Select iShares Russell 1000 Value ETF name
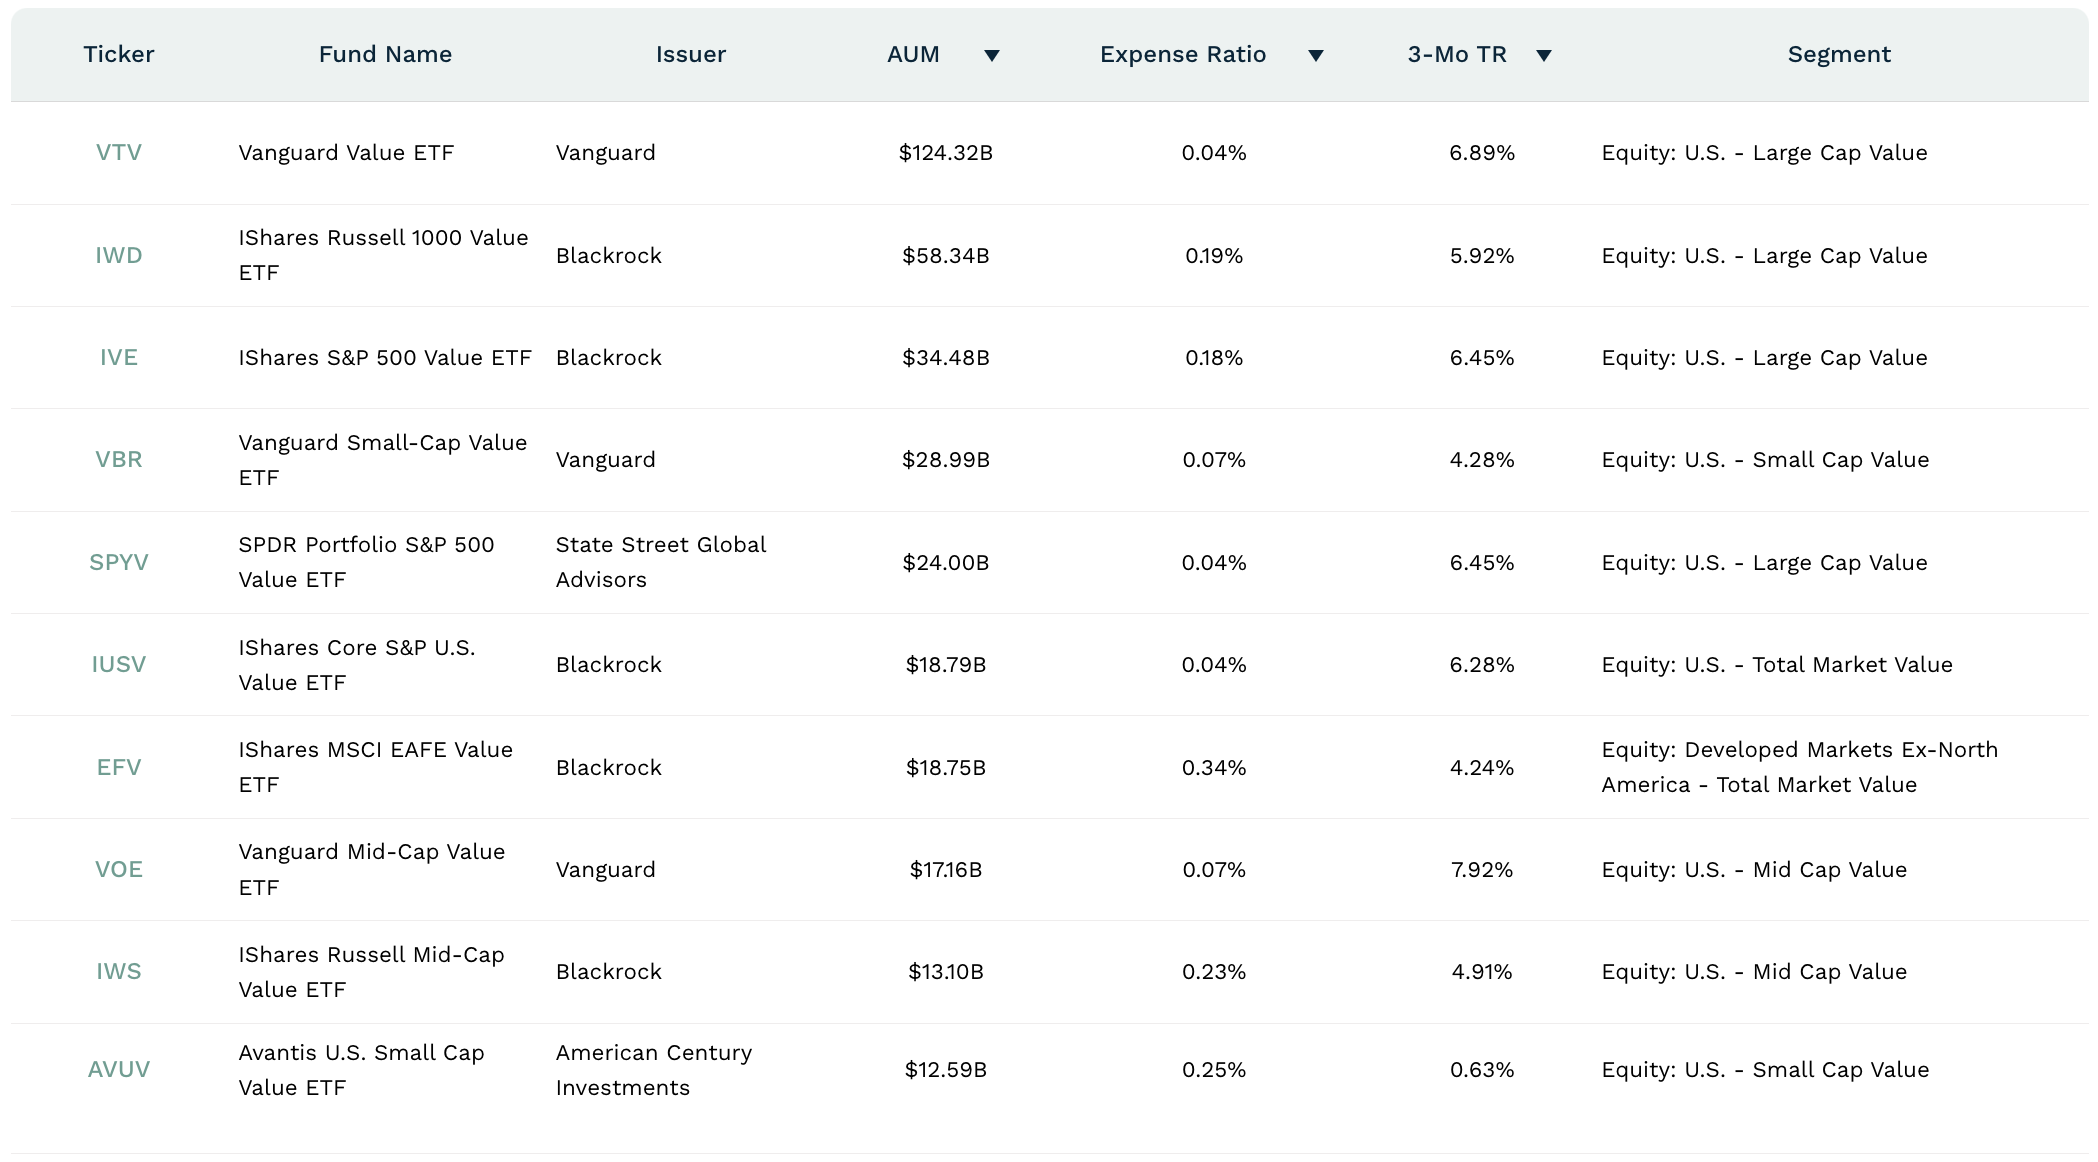Image resolution: width=2098 pixels, height=1162 pixels. click(383, 255)
